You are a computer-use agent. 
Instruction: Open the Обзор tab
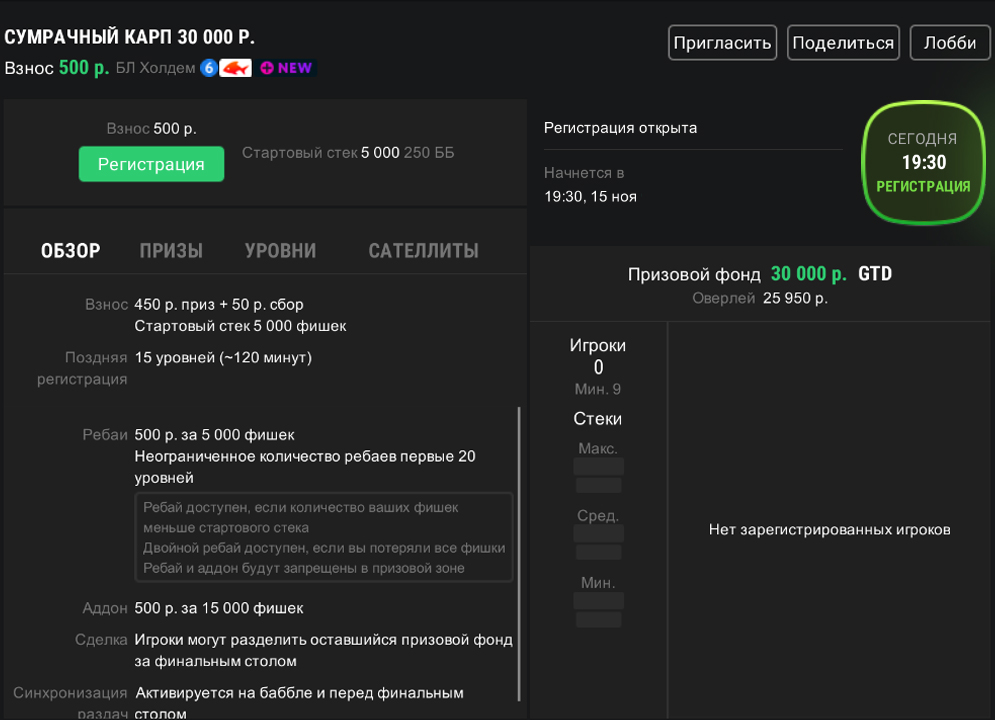click(70, 251)
